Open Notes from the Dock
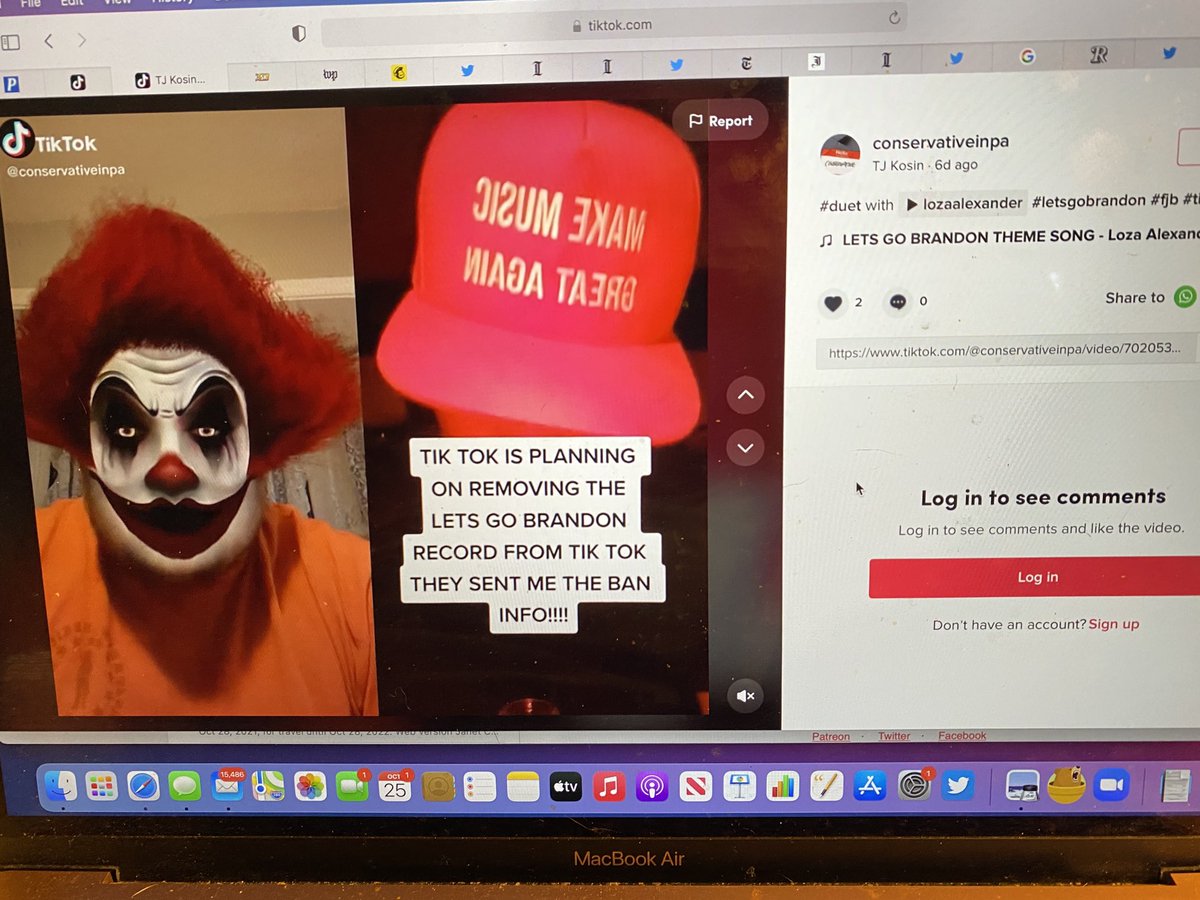Image resolution: width=1200 pixels, height=900 pixels. point(522,787)
